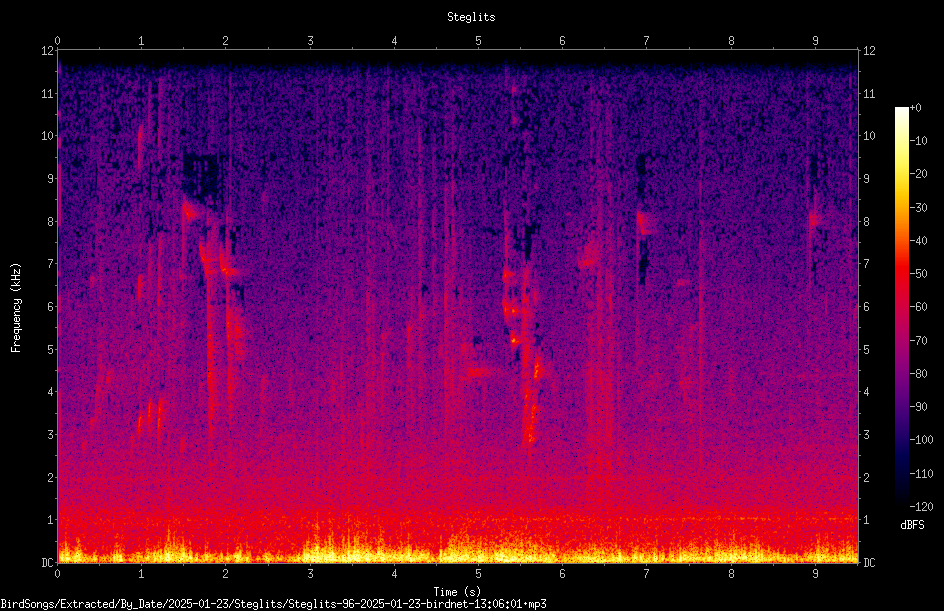The width and height of the screenshot is (944, 611).
Task: Click the 7 second mark on top axis
Action: pyautogui.click(x=647, y=40)
